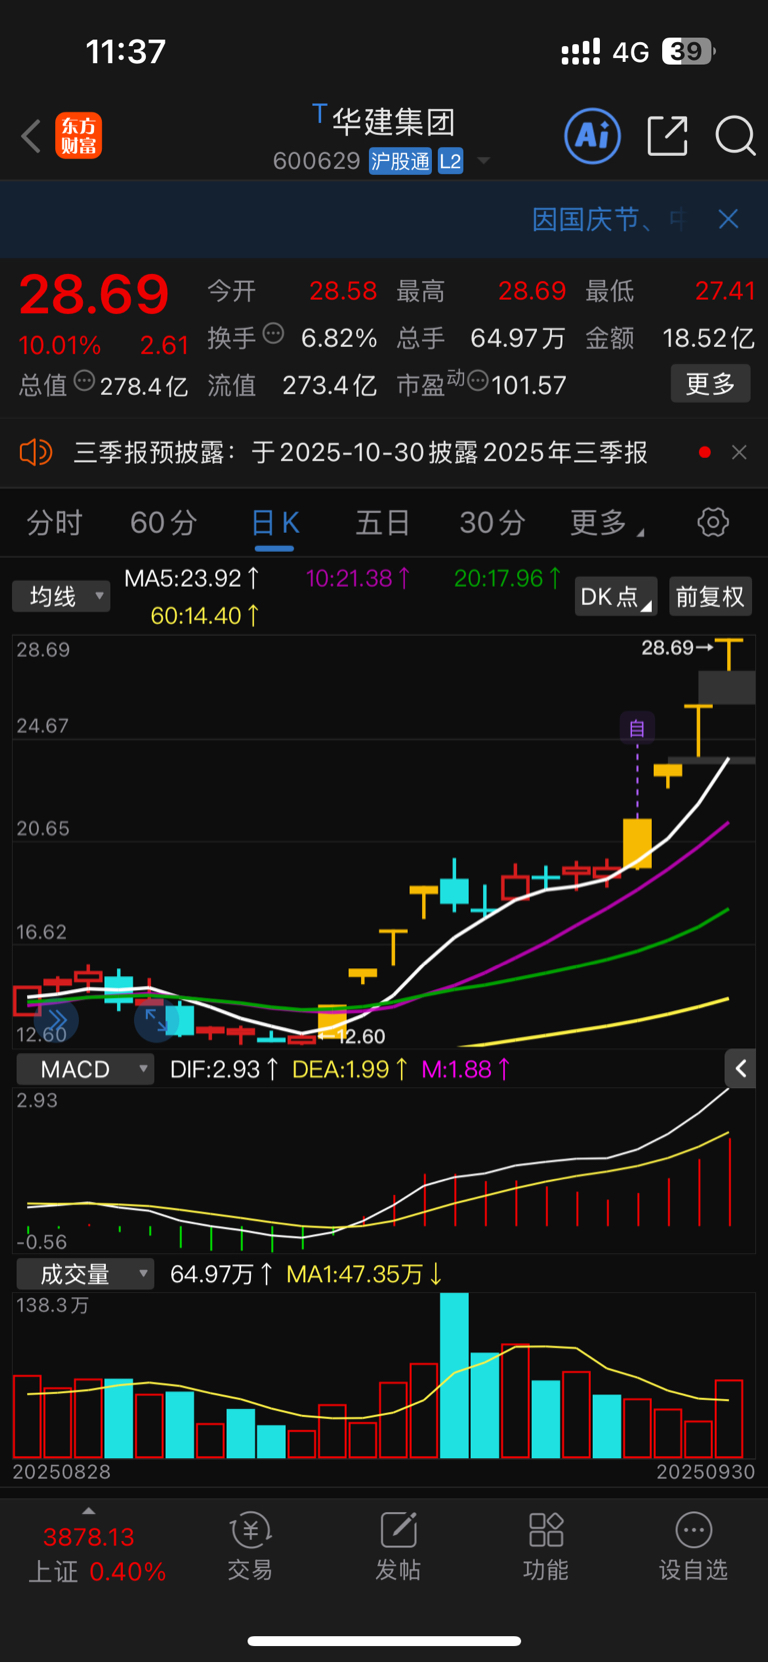Tap the 更多 quote details button

pyautogui.click(x=710, y=384)
